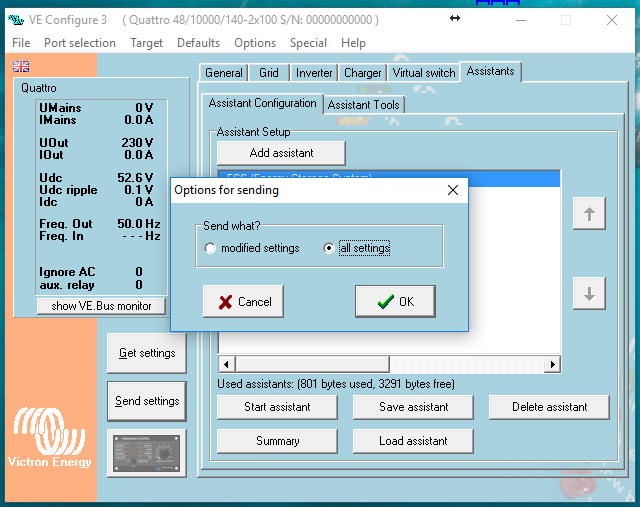Screen dimensions: 640x507
Task: Click the Summary button
Action: [x=278, y=441]
